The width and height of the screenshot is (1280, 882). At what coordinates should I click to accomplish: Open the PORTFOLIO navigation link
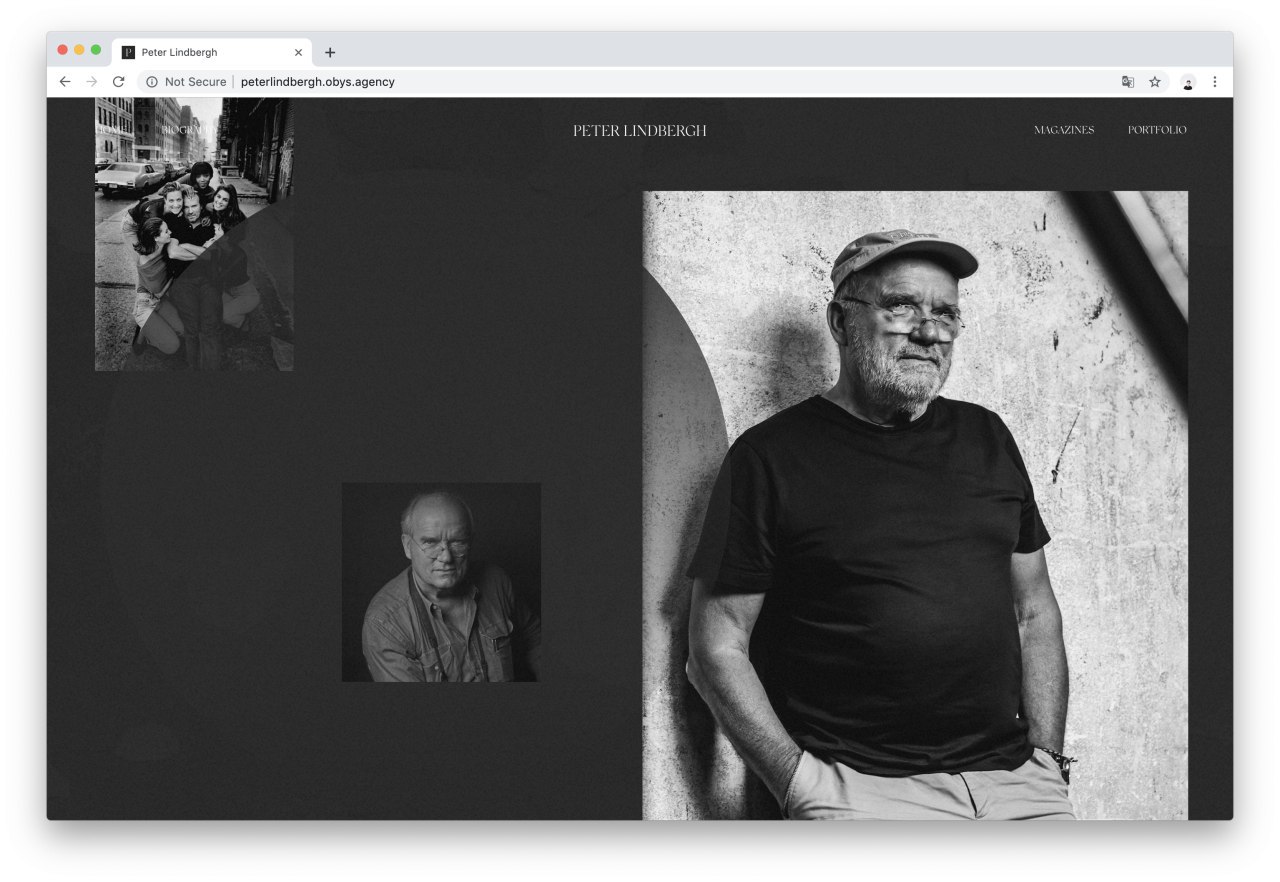coord(1157,130)
